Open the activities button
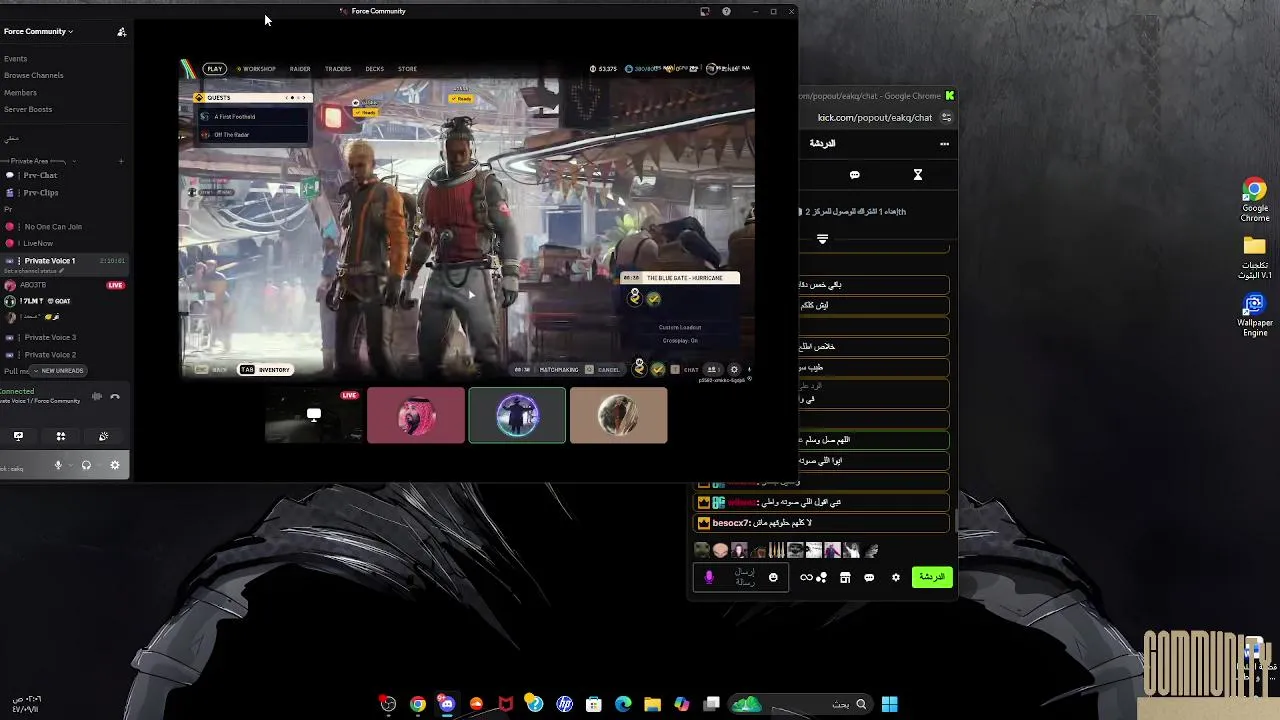Screen dimensions: 1280x720 [x=61, y=436]
